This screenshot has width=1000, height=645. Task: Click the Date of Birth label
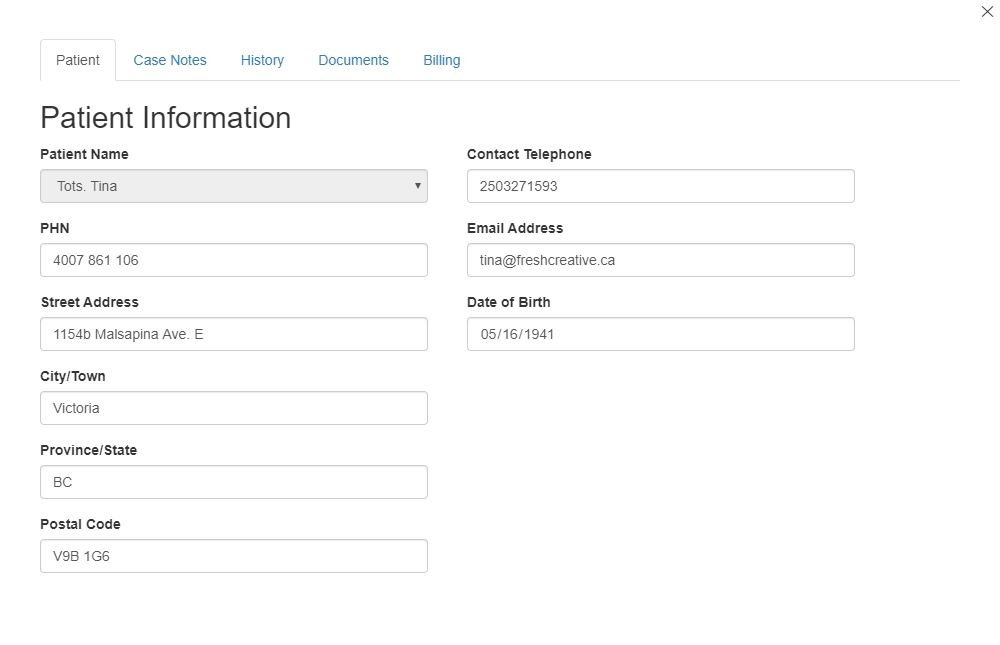pyautogui.click(x=509, y=302)
